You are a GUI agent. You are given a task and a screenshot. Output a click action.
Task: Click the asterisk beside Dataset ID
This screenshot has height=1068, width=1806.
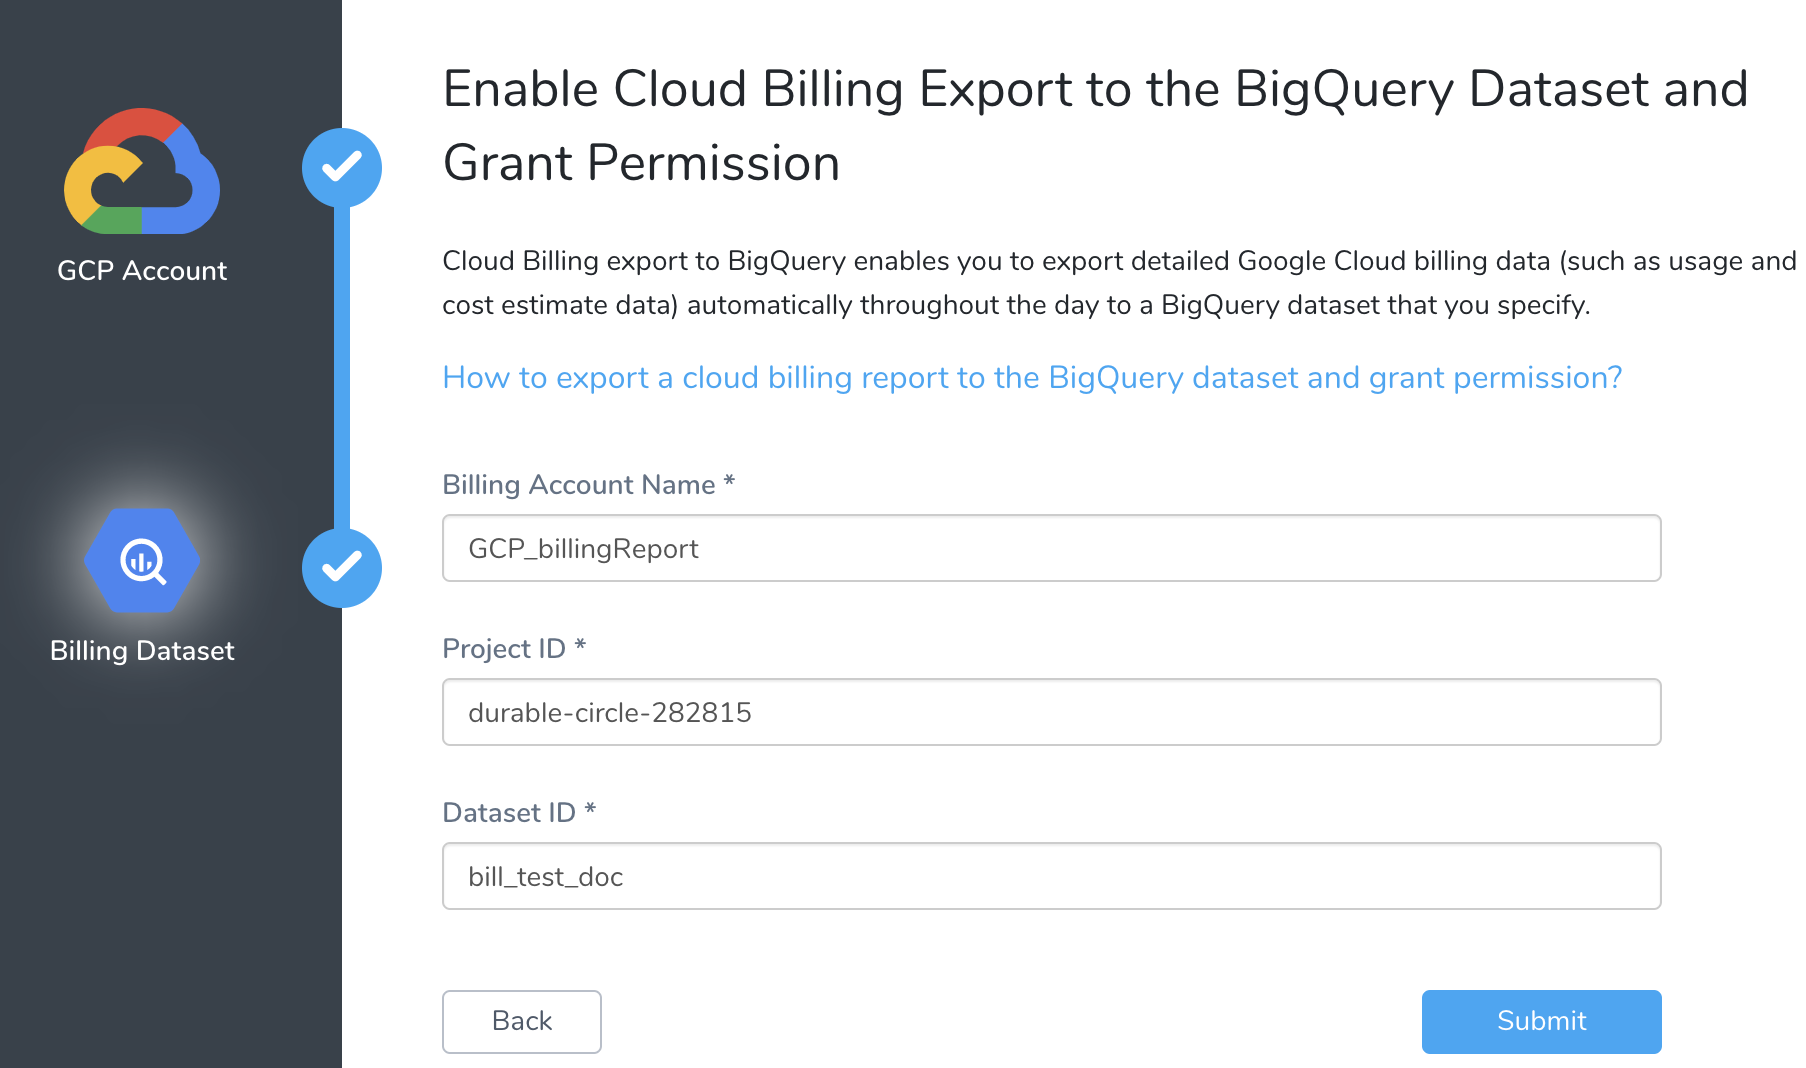tap(590, 810)
